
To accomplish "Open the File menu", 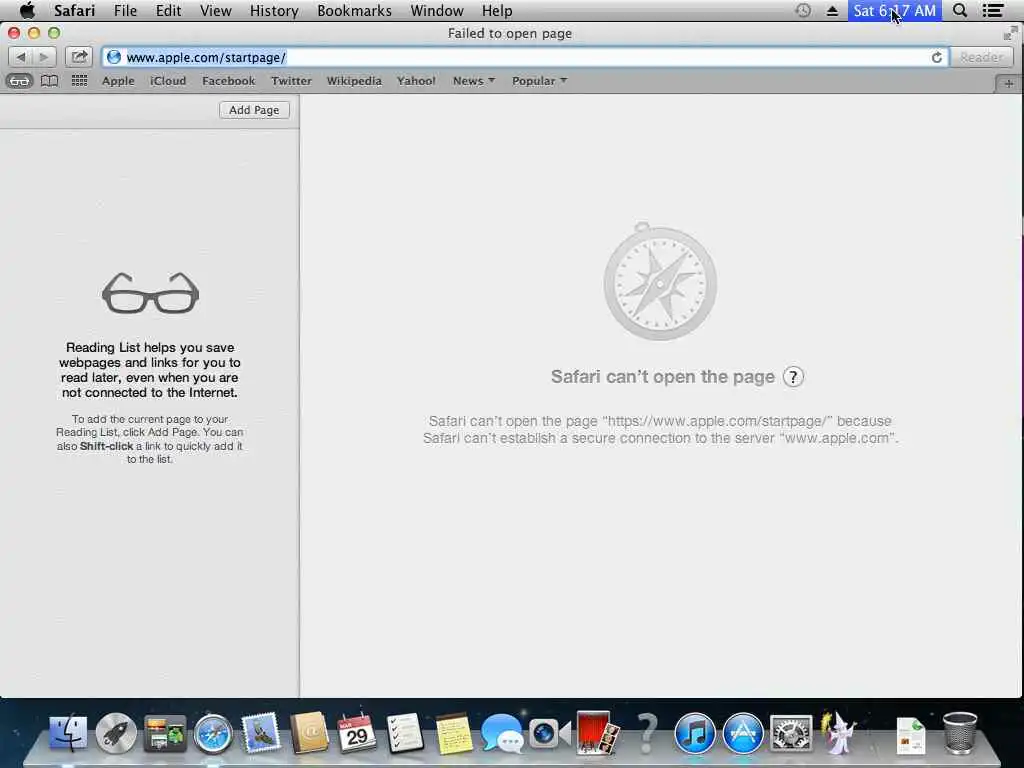I will (125, 10).
